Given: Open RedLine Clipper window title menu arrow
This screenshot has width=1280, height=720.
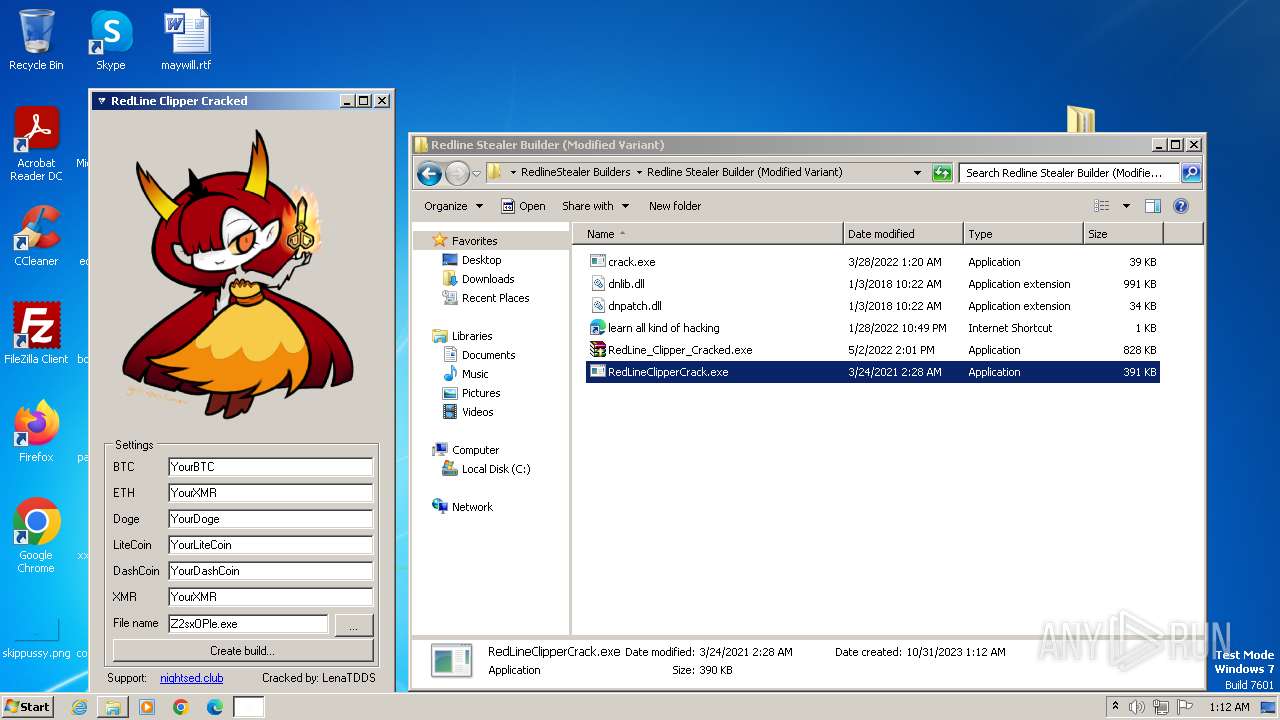Looking at the screenshot, I should click(101, 101).
